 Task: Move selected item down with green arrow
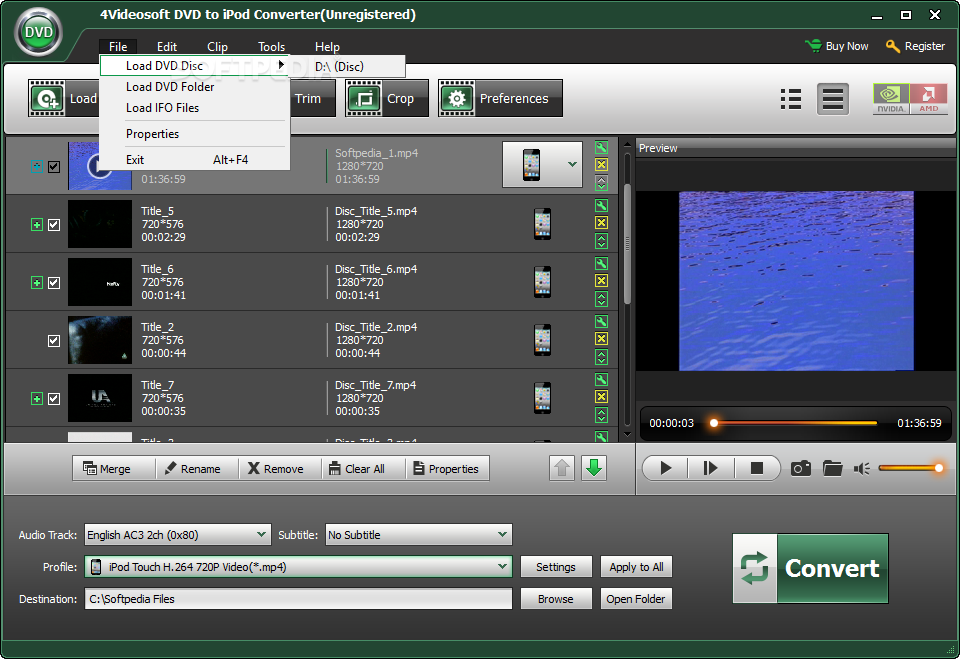pyautogui.click(x=594, y=469)
